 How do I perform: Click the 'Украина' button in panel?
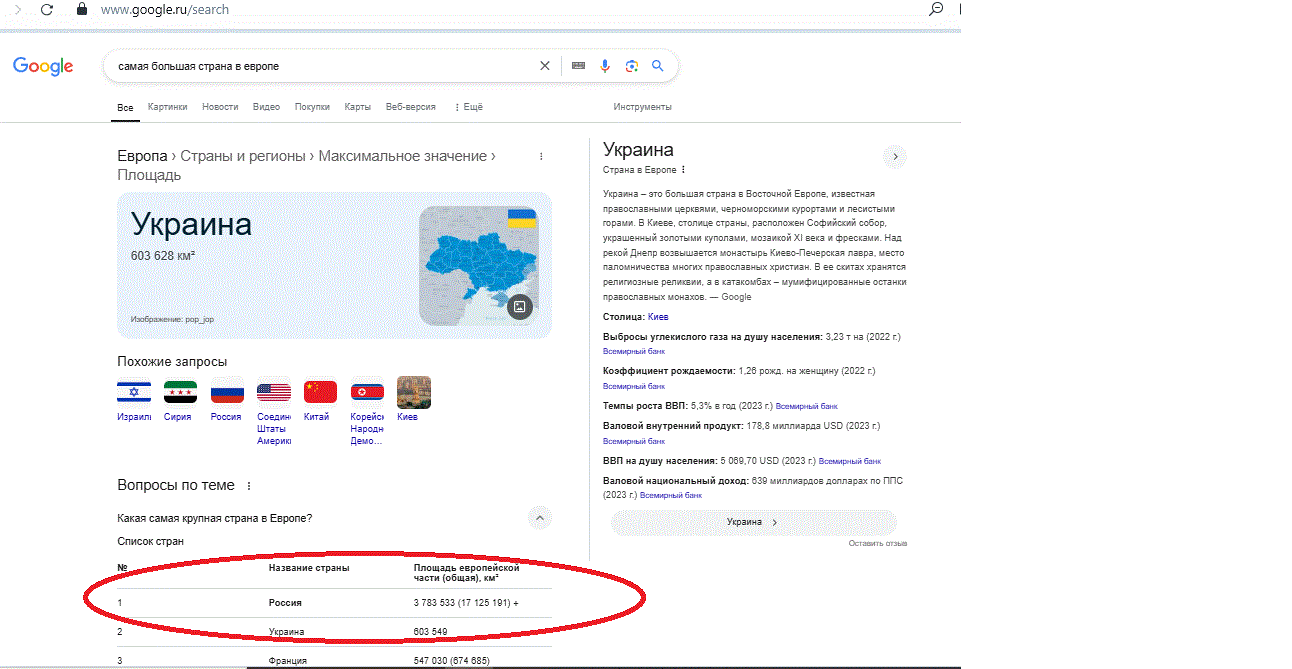752,522
